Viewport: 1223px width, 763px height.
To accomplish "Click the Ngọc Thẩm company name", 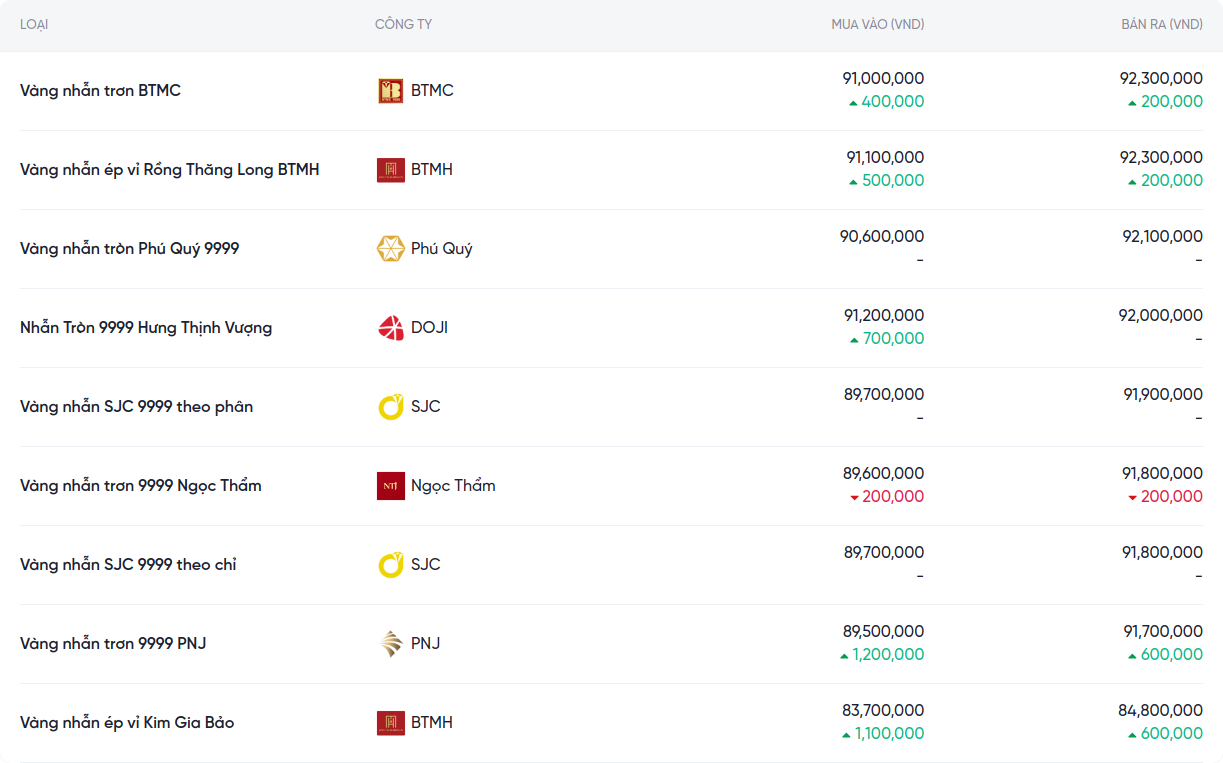I will pyautogui.click(x=453, y=486).
